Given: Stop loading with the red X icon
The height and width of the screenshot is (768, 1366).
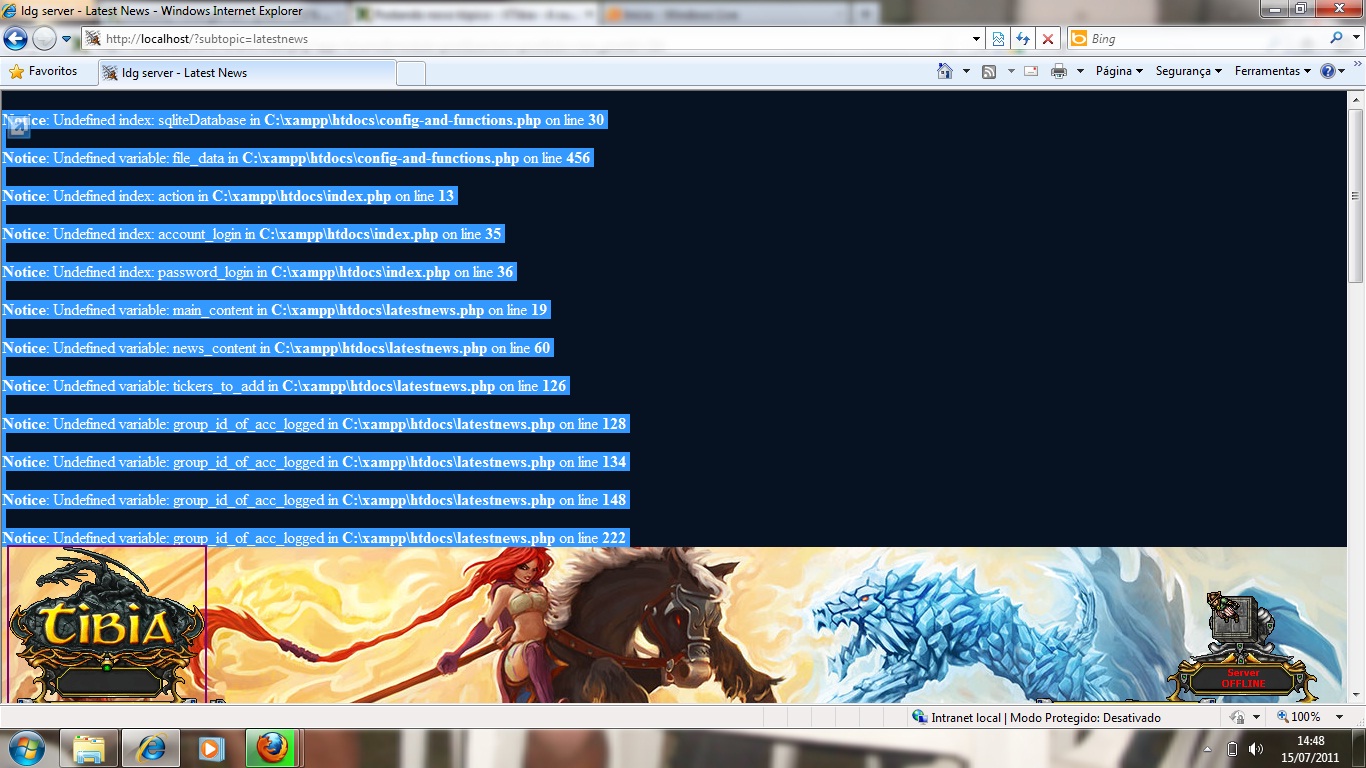Looking at the screenshot, I should pyautogui.click(x=1048, y=39).
